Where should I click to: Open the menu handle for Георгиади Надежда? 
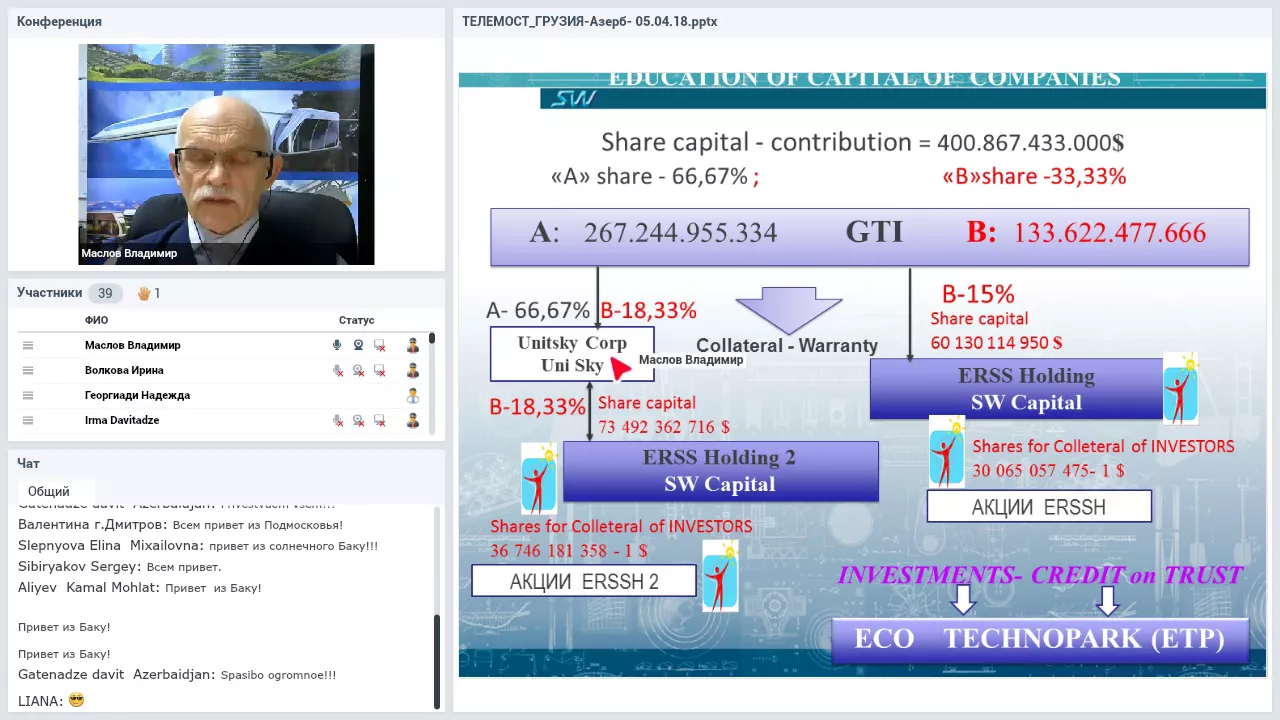pos(28,395)
